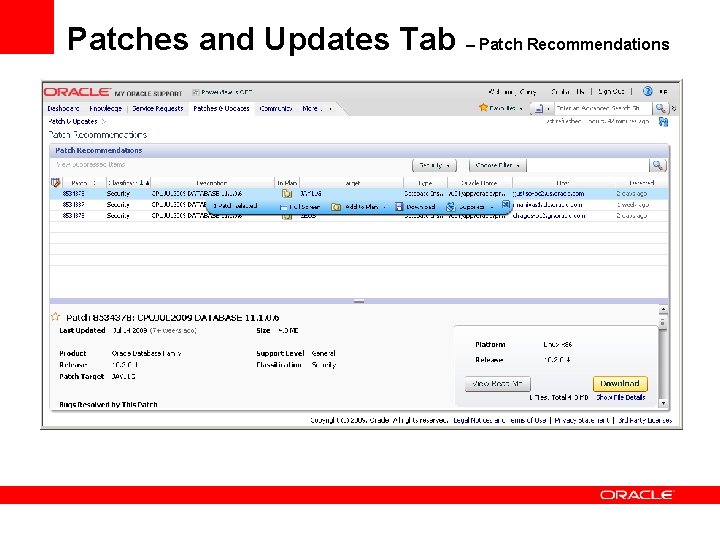
Task: Favorite patch 8534378 with the star icon
Action: click(x=56, y=316)
